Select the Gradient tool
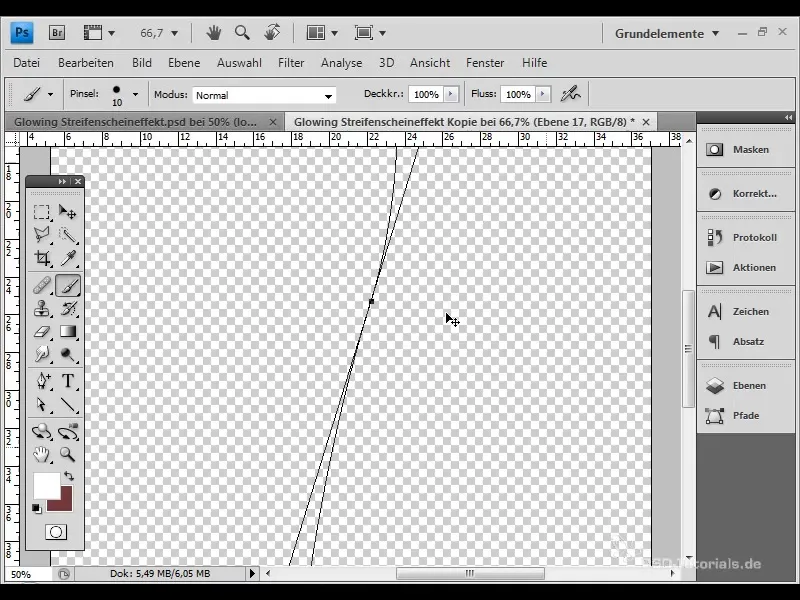Image resolution: width=800 pixels, height=600 pixels. pyautogui.click(x=68, y=332)
